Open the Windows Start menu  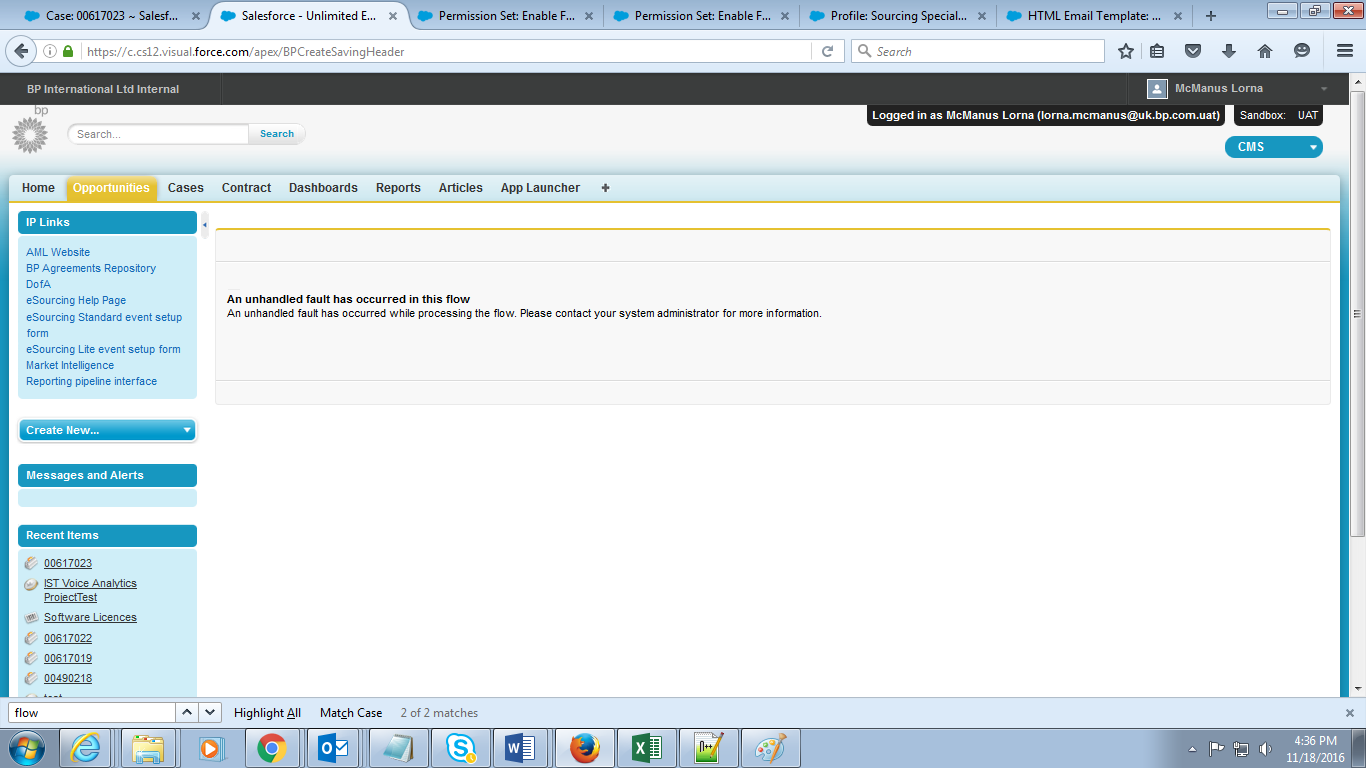click(26, 748)
